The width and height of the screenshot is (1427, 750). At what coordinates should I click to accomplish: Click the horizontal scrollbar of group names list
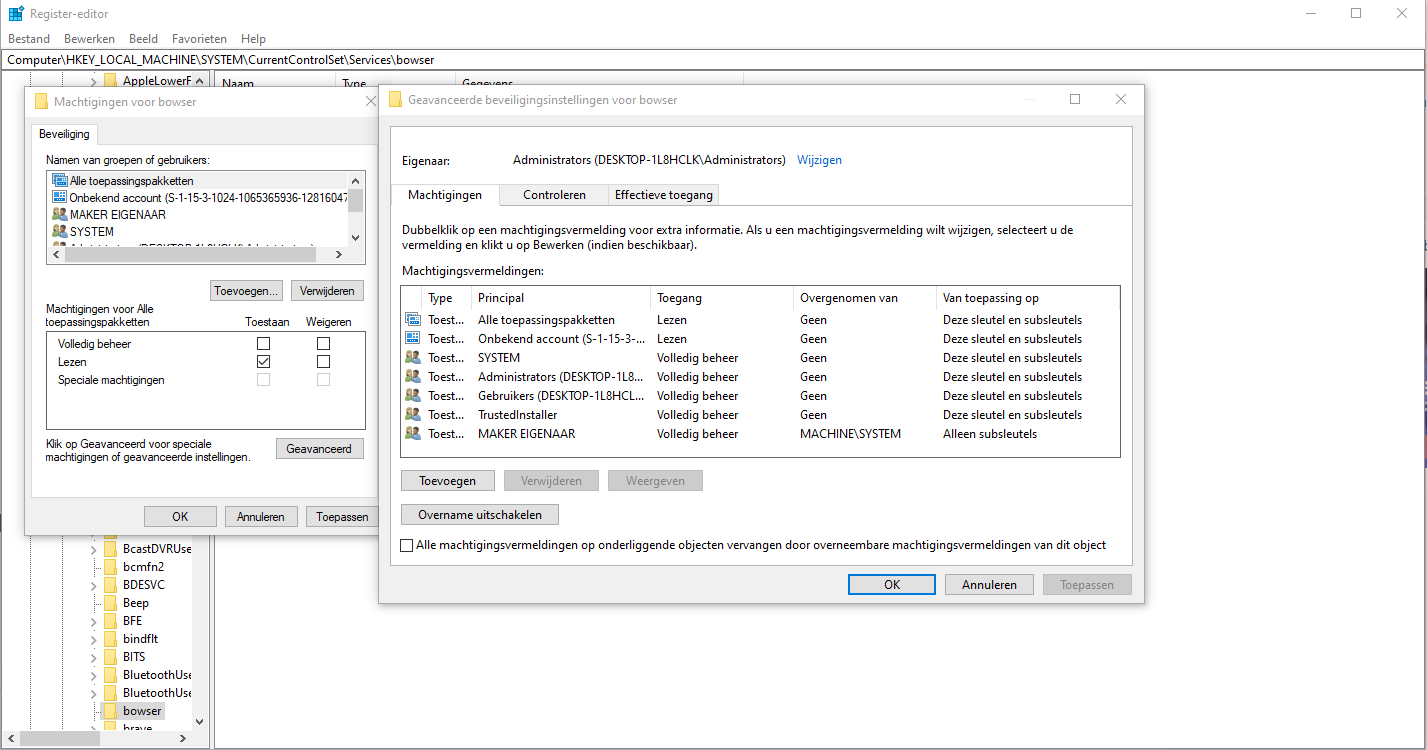pos(198,255)
